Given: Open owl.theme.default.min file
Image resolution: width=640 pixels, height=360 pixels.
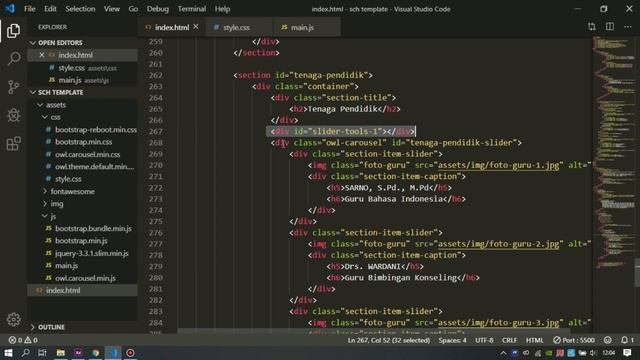Looking at the screenshot, I should click(95, 167).
